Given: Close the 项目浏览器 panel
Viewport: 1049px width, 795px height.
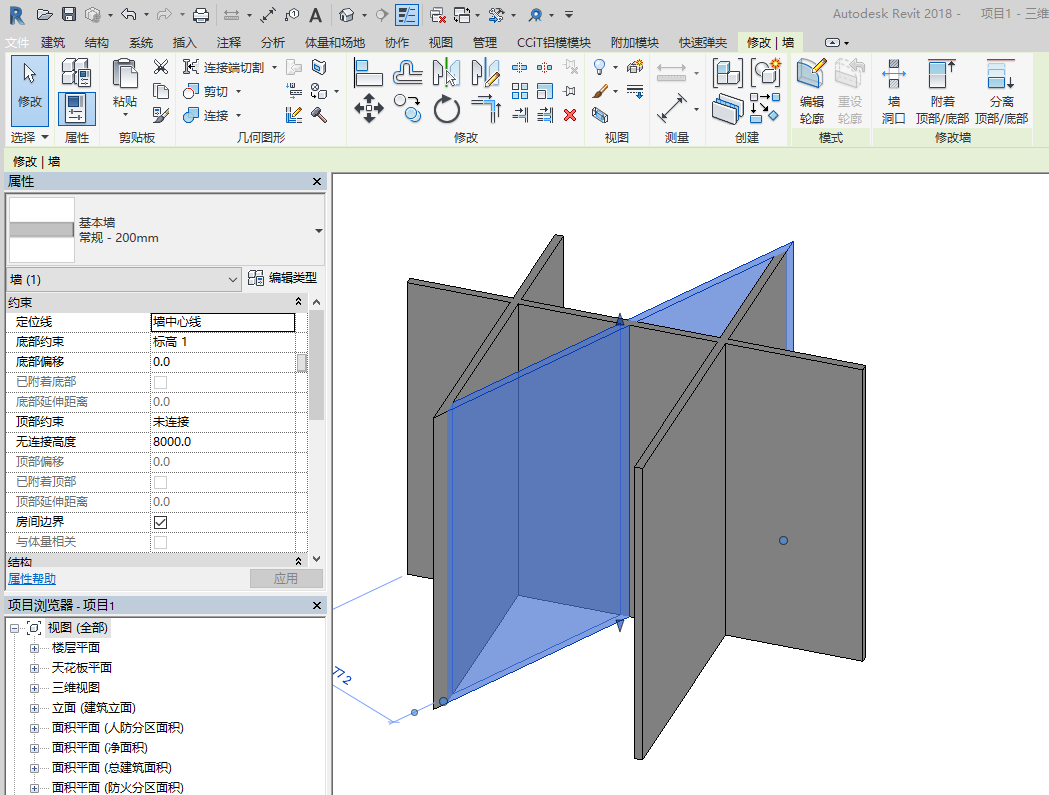Looking at the screenshot, I should (317, 606).
